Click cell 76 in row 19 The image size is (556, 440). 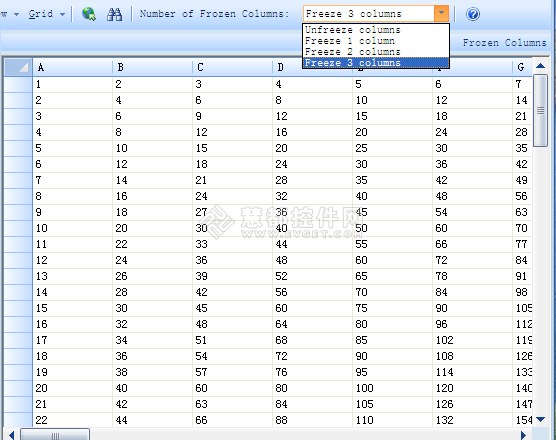(313, 372)
